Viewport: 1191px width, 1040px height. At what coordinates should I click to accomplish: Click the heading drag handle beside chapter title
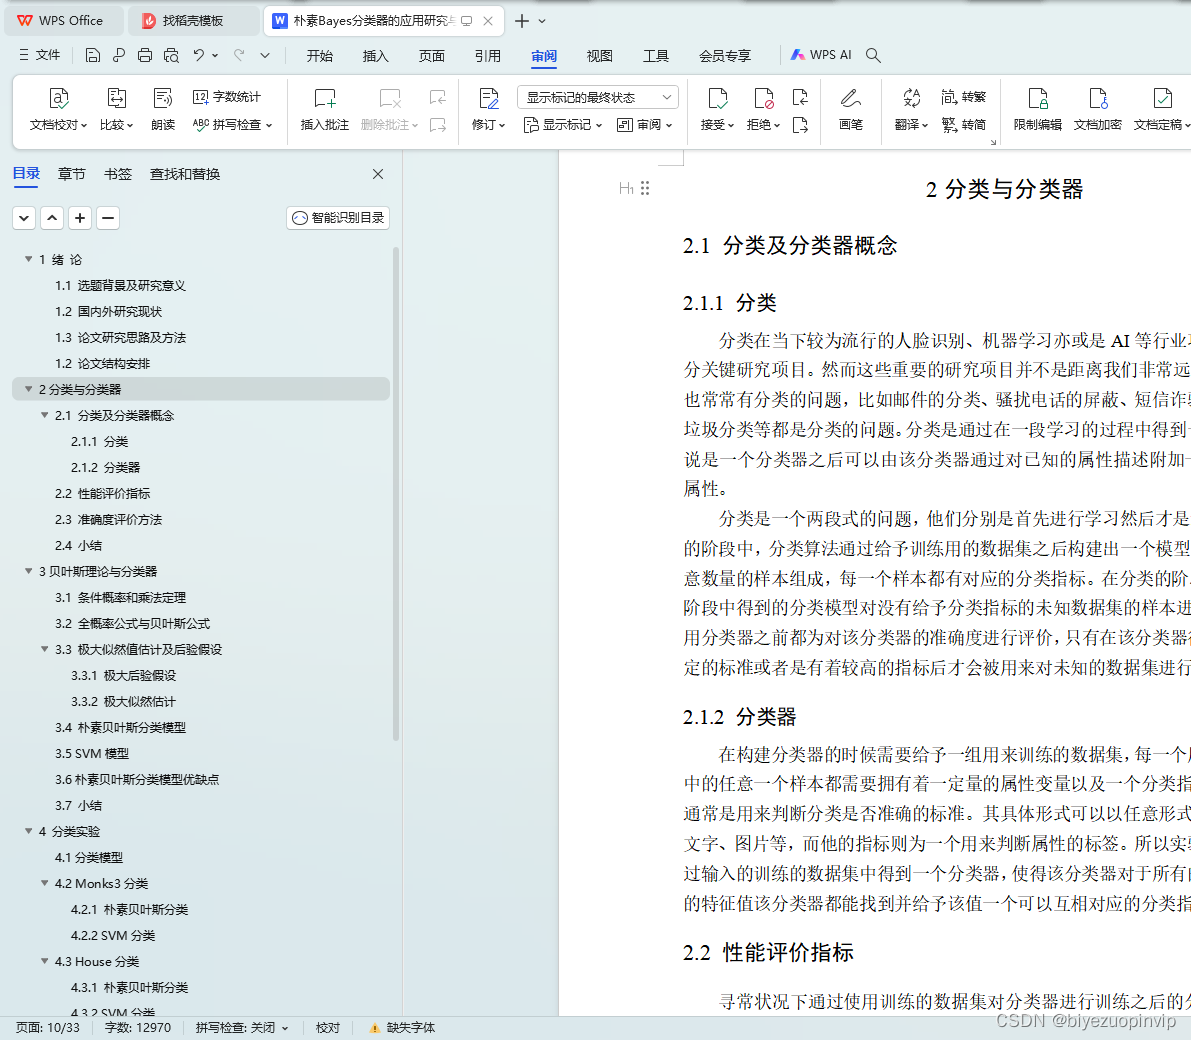(645, 188)
